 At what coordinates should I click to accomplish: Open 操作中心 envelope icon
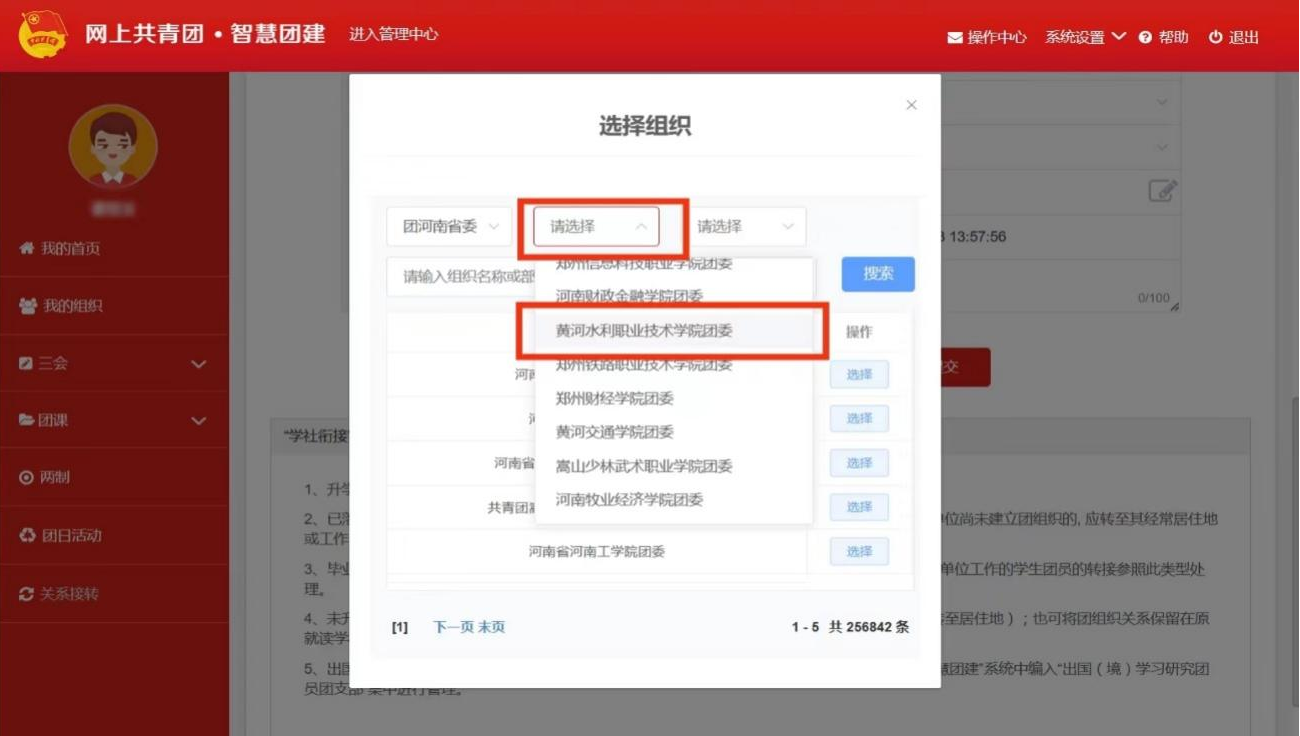pyautogui.click(x=955, y=38)
